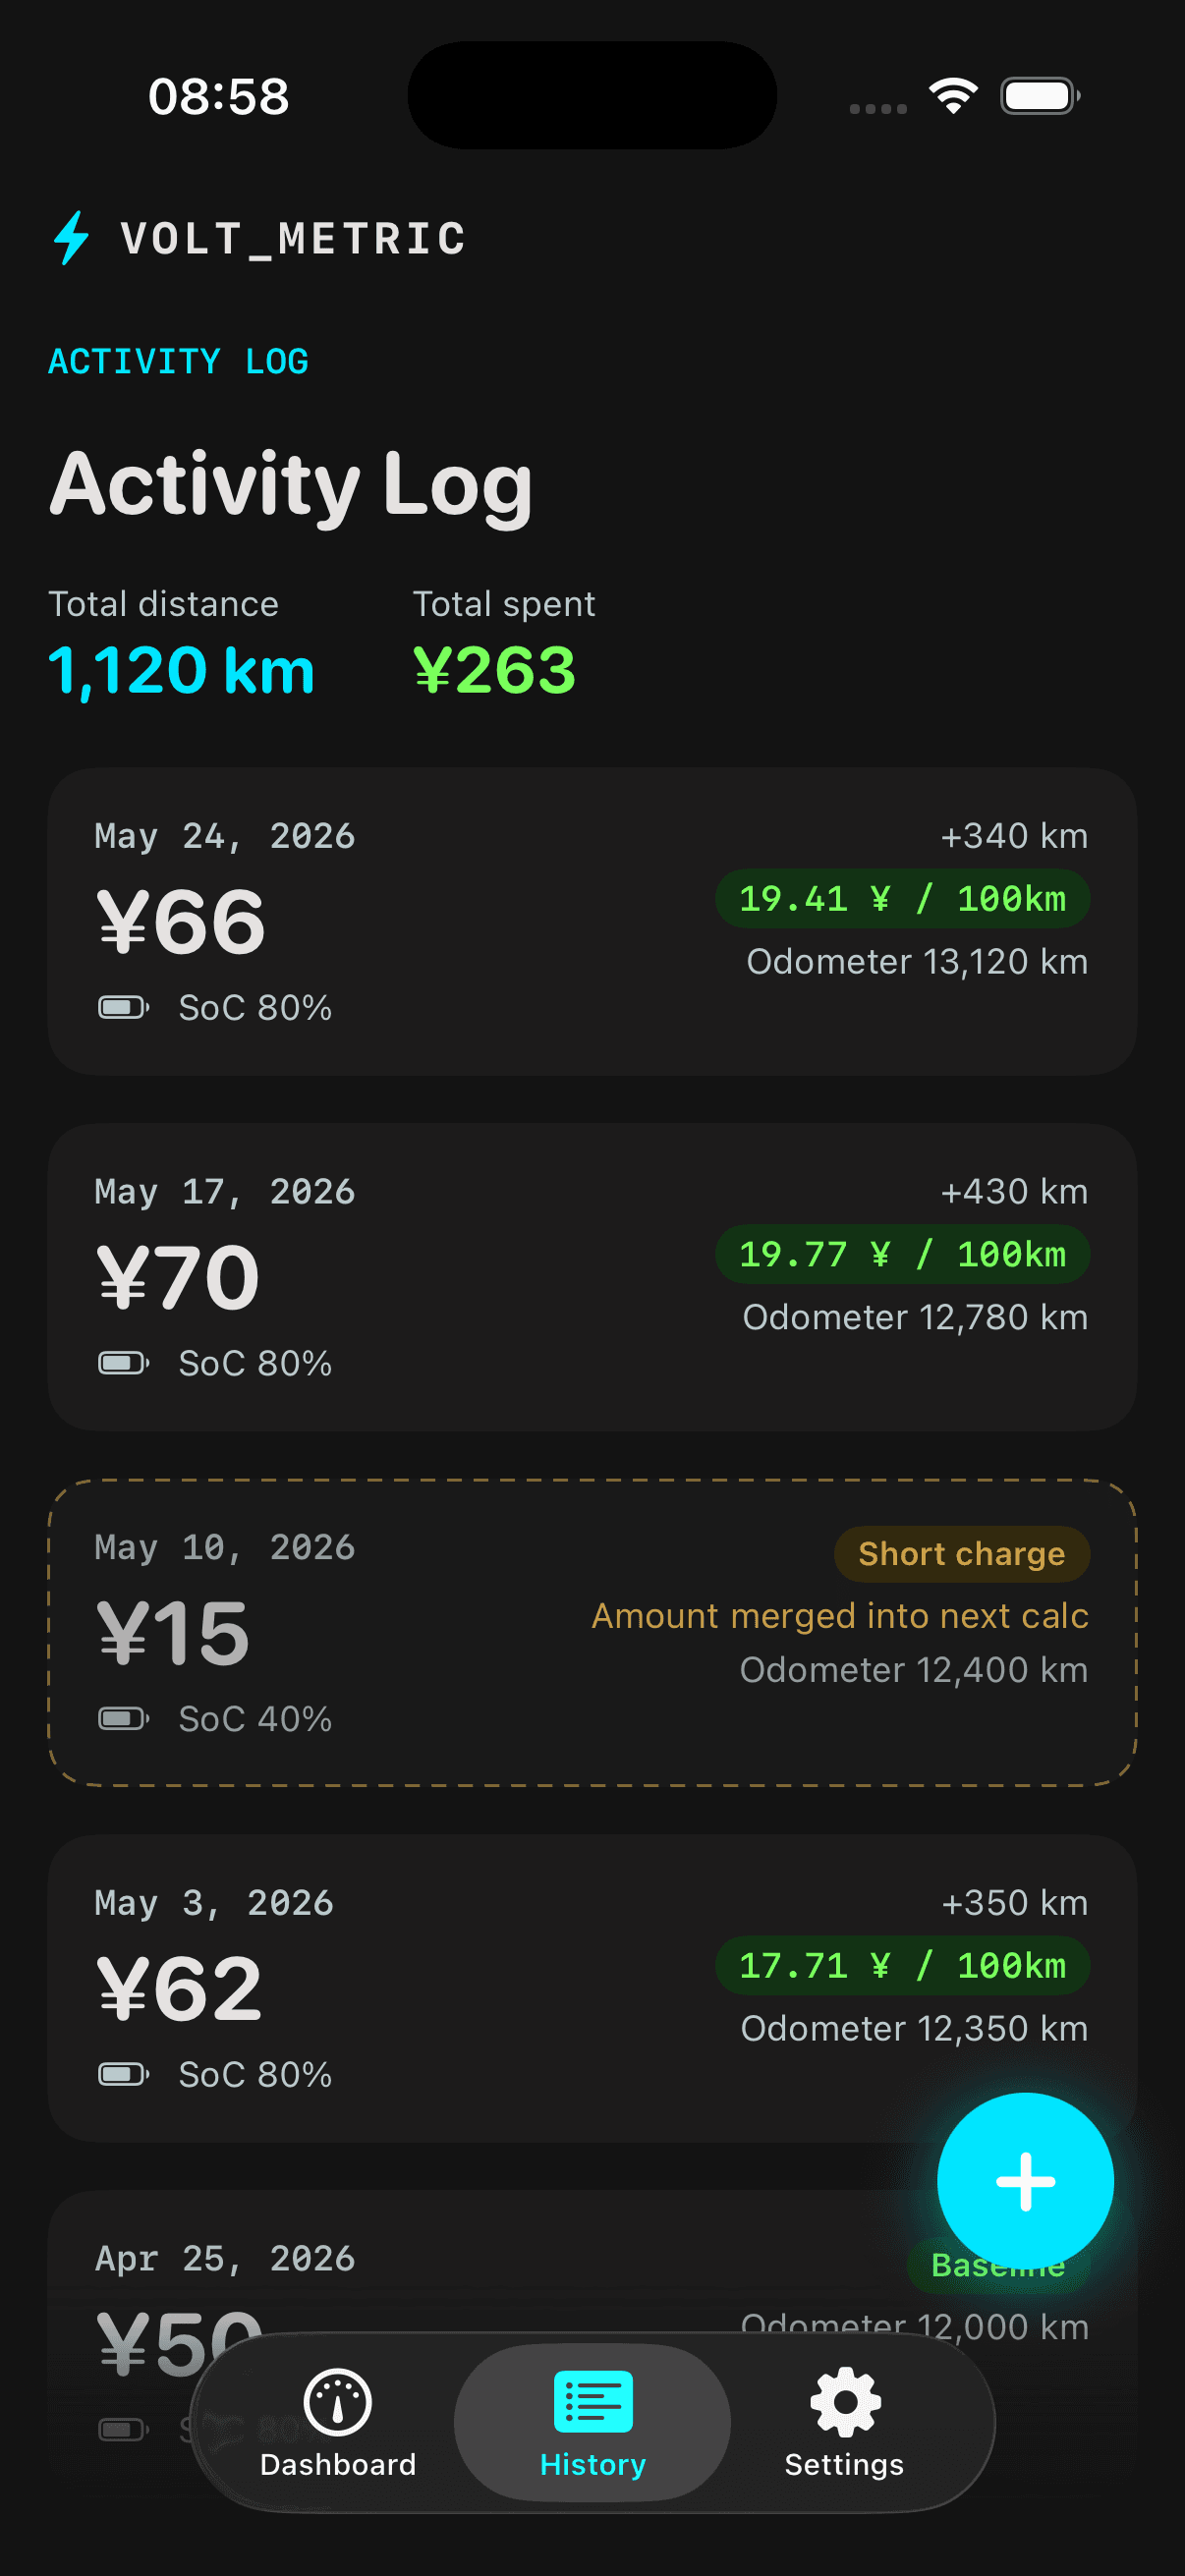Tap the Short charge badge
The image size is (1185, 2576).
point(962,1553)
